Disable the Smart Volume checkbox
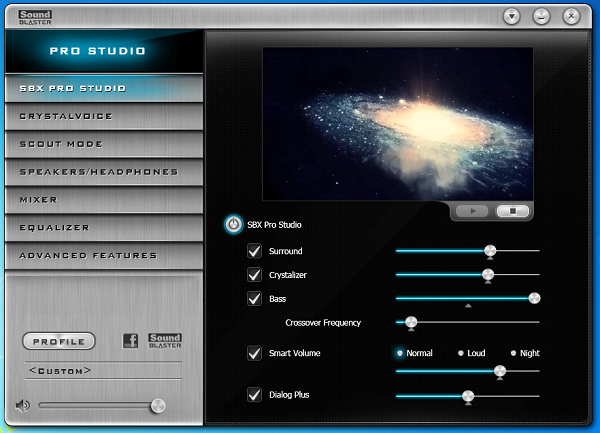The width and height of the screenshot is (600, 433). click(254, 353)
